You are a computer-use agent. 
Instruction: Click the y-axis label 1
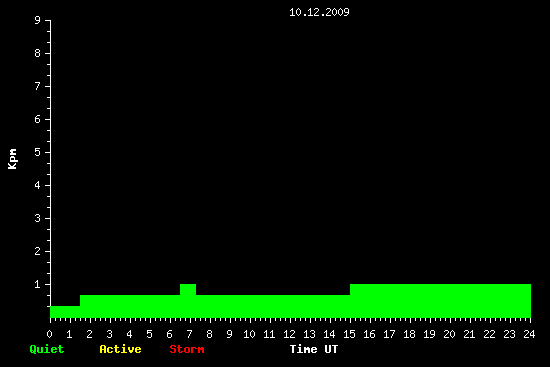click(38, 284)
